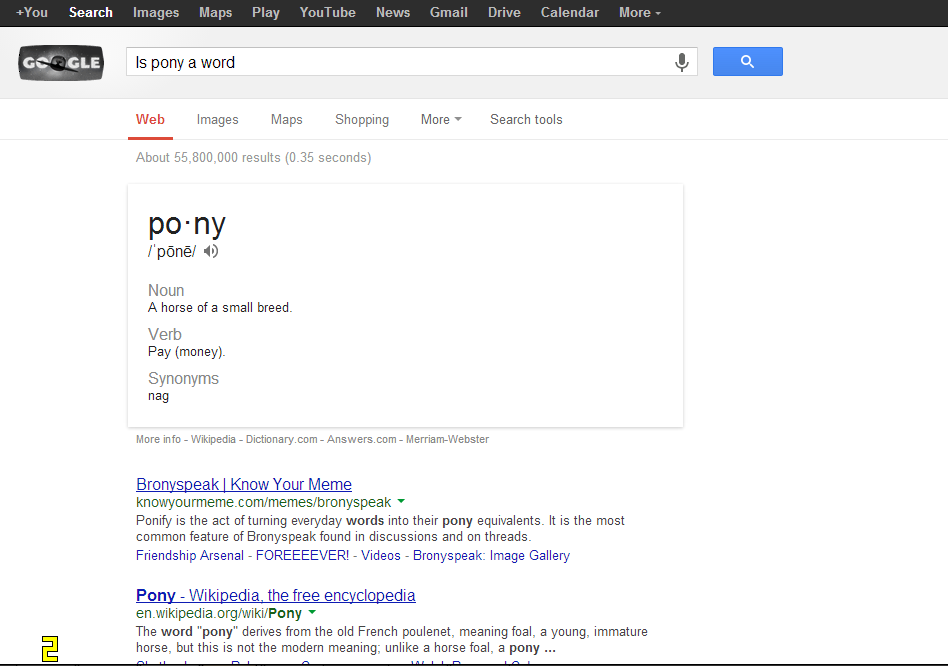This screenshot has width=948, height=666.
Task: Open the Bronyspeak: Image Gallery sitelink
Action: tap(491, 555)
